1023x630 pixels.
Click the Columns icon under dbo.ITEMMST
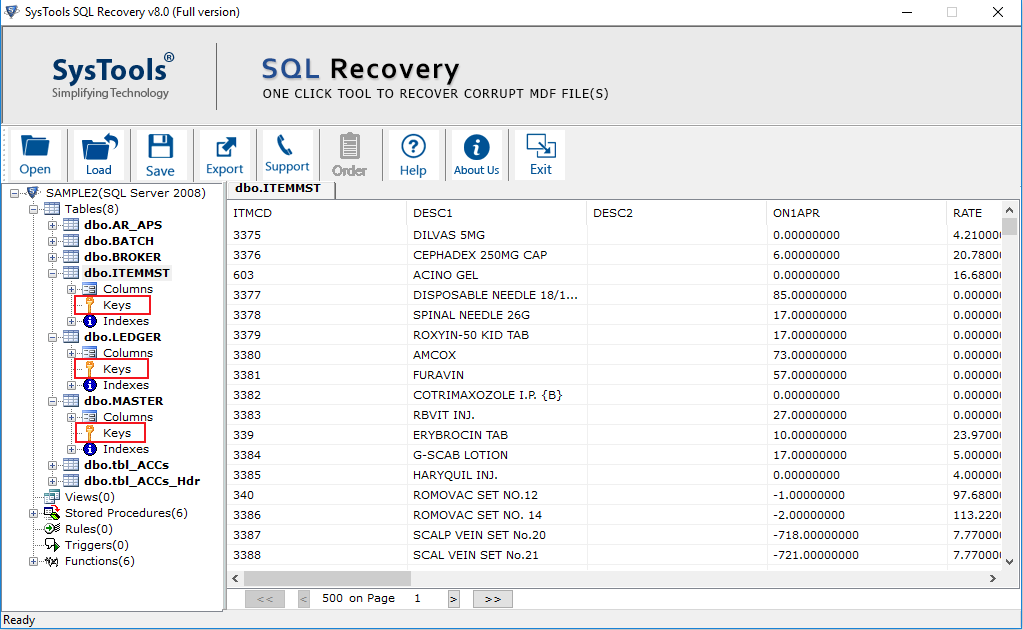coord(90,289)
